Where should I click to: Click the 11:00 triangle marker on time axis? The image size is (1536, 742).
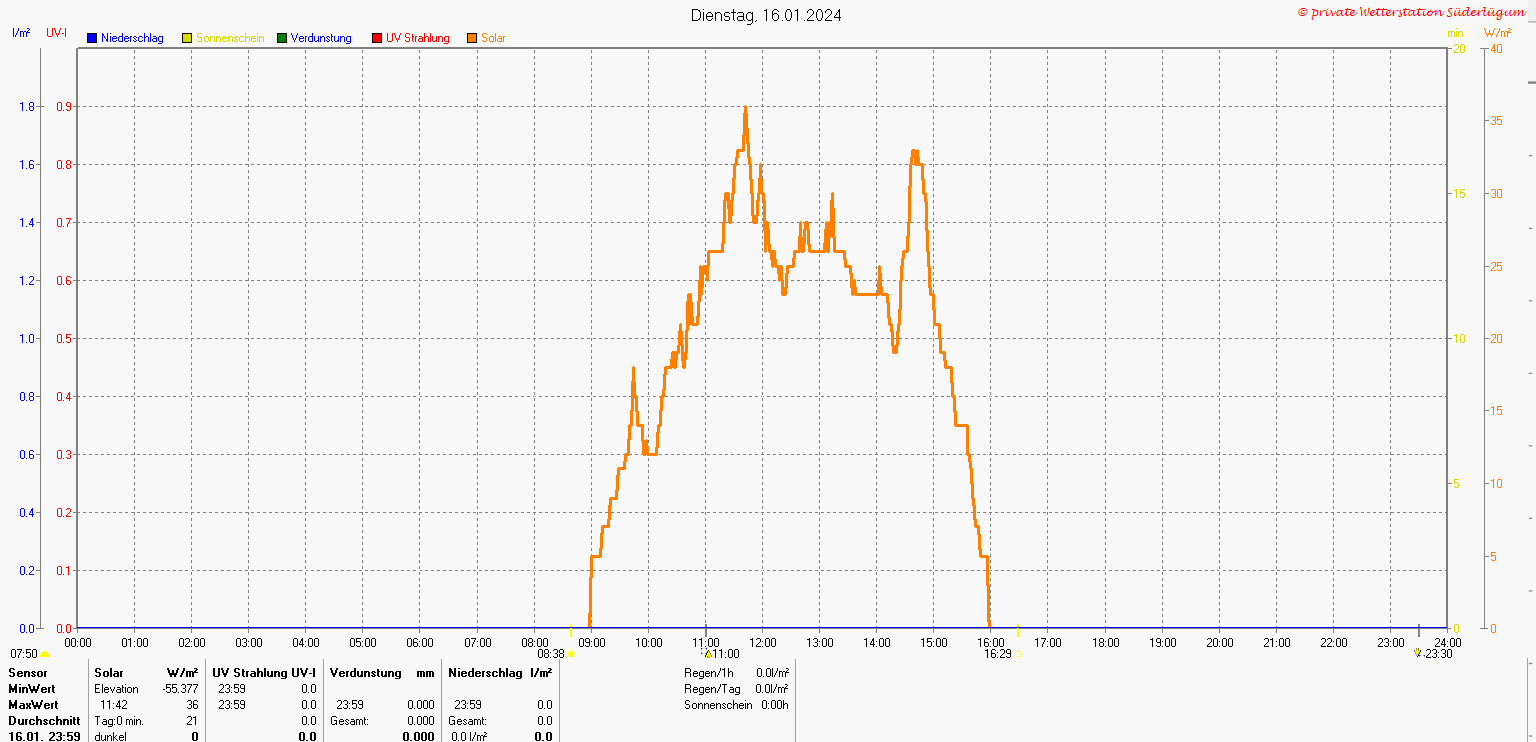(708, 654)
